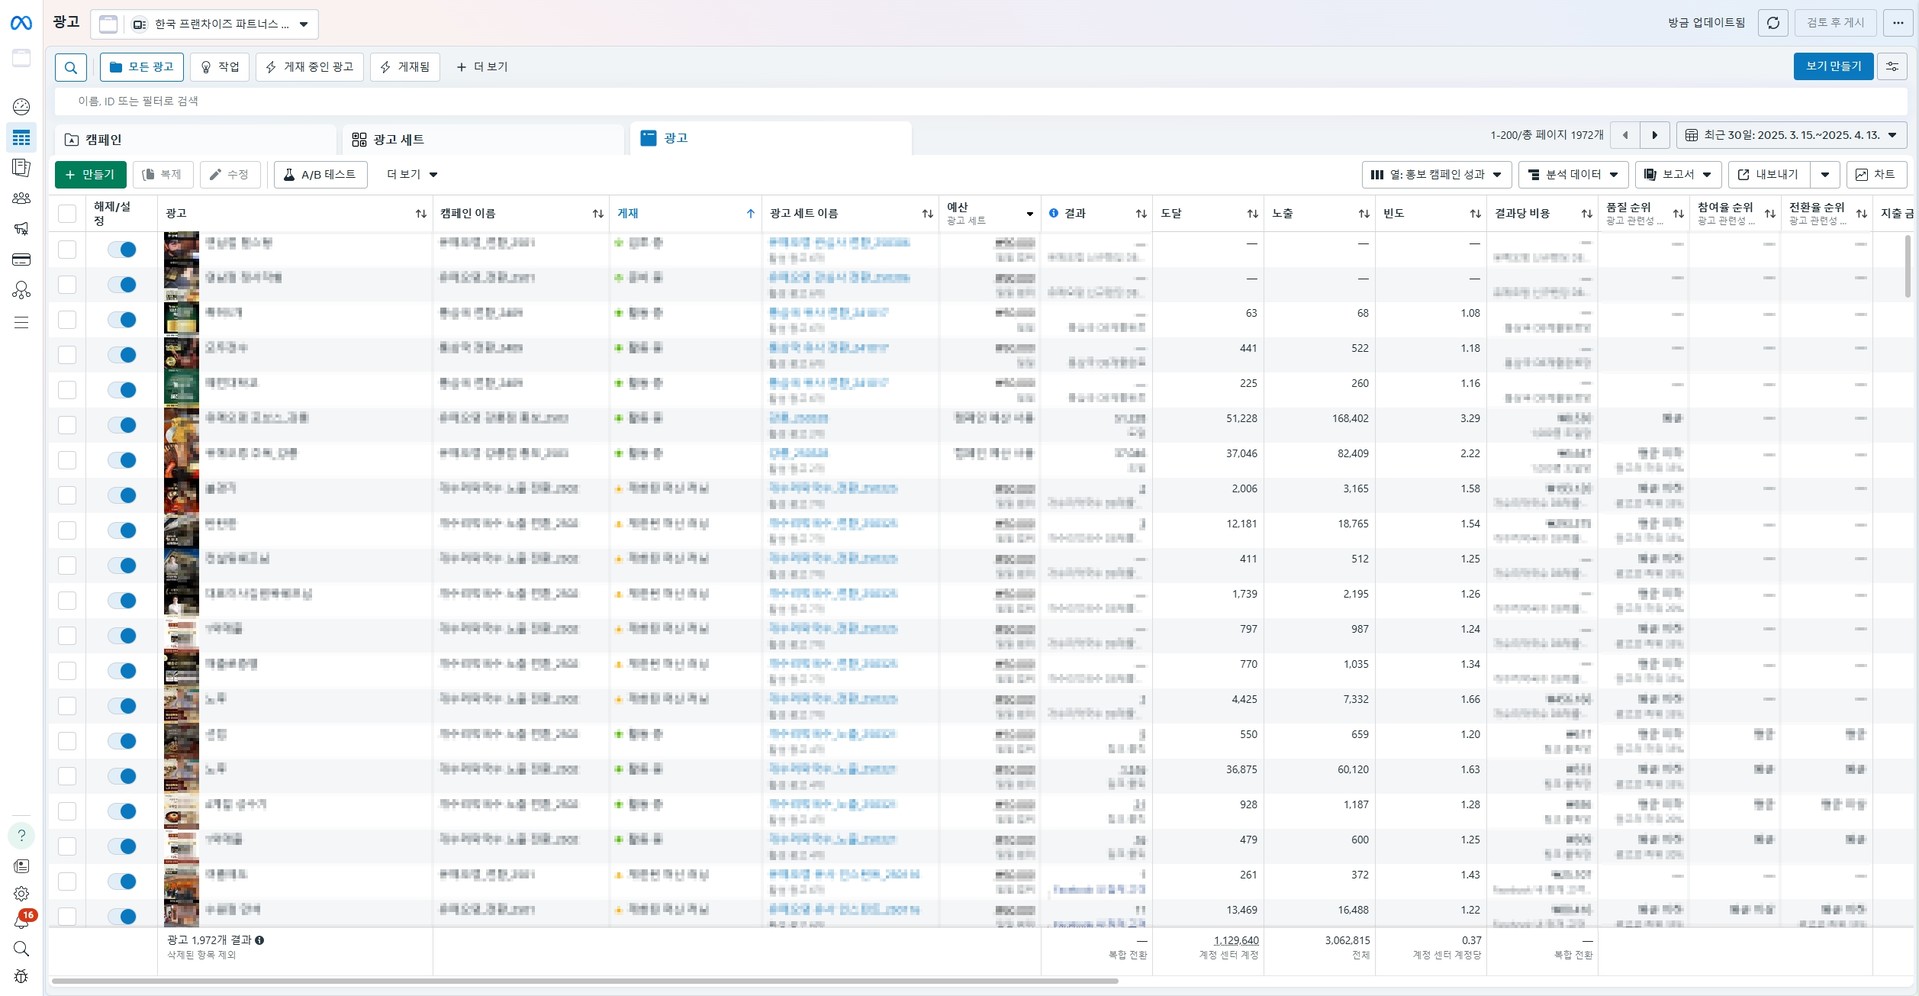Expand the 분석 데이터 breakdown dropdown
This screenshot has width=1919, height=996.
coord(1573,174)
